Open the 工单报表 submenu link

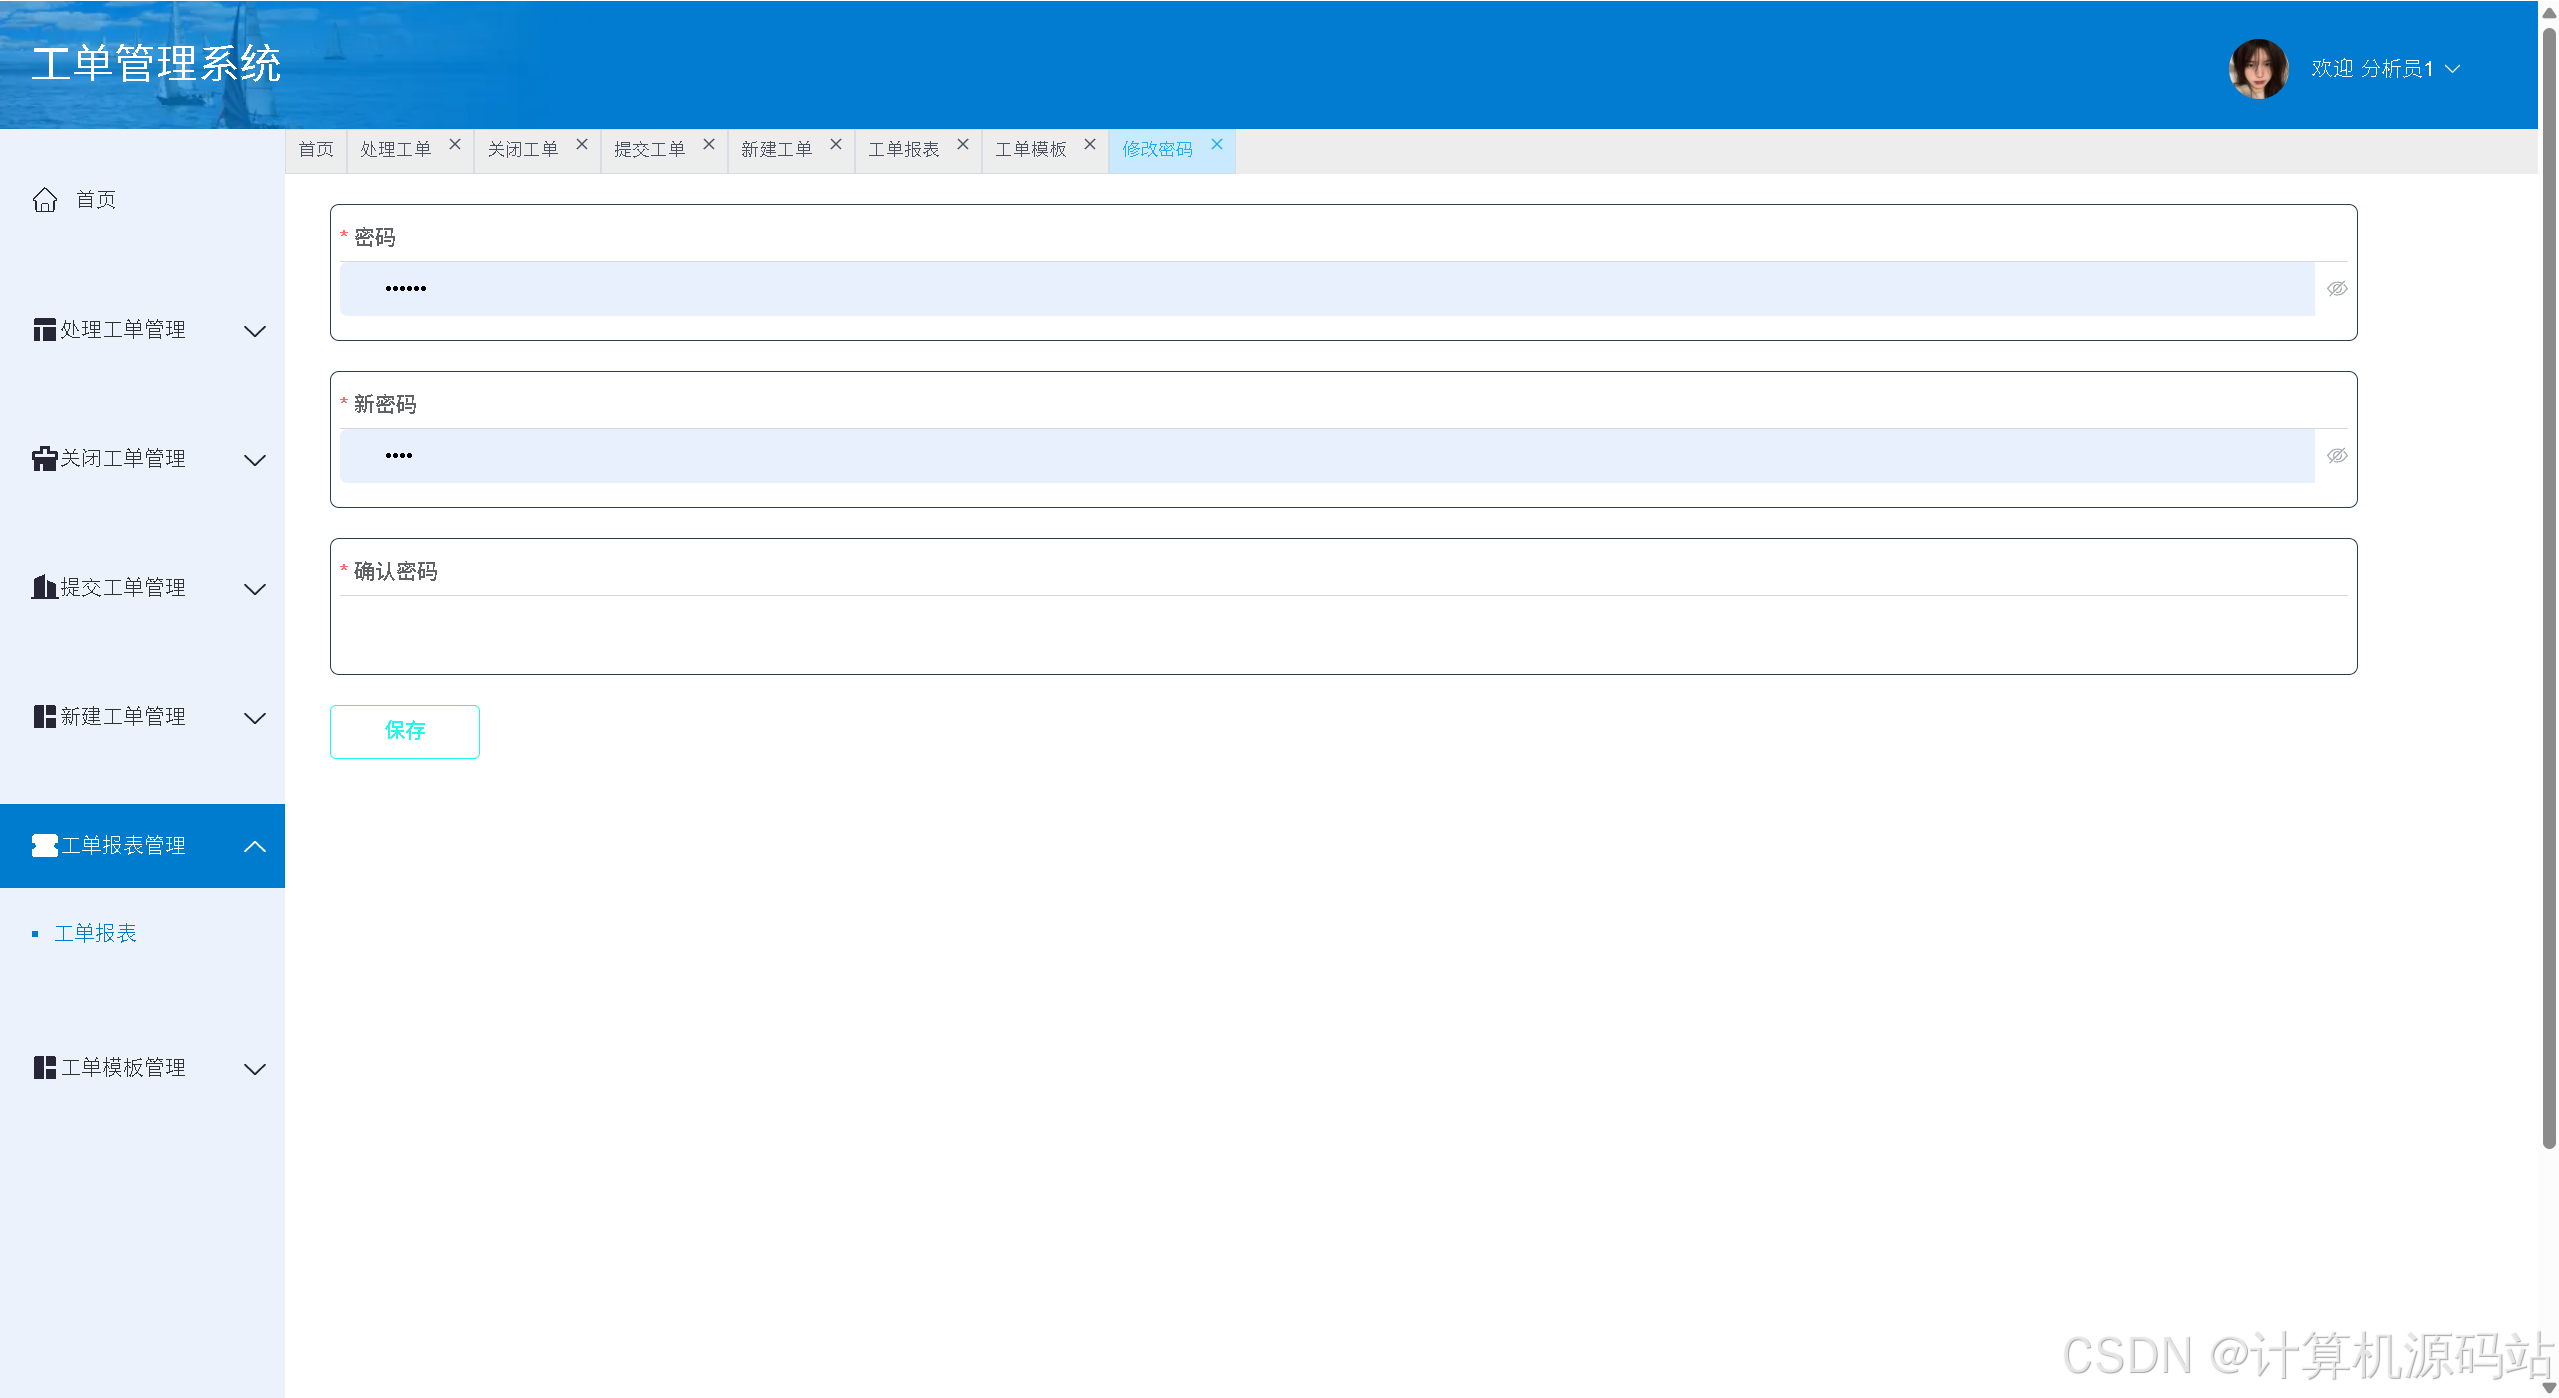click(95, 934)
